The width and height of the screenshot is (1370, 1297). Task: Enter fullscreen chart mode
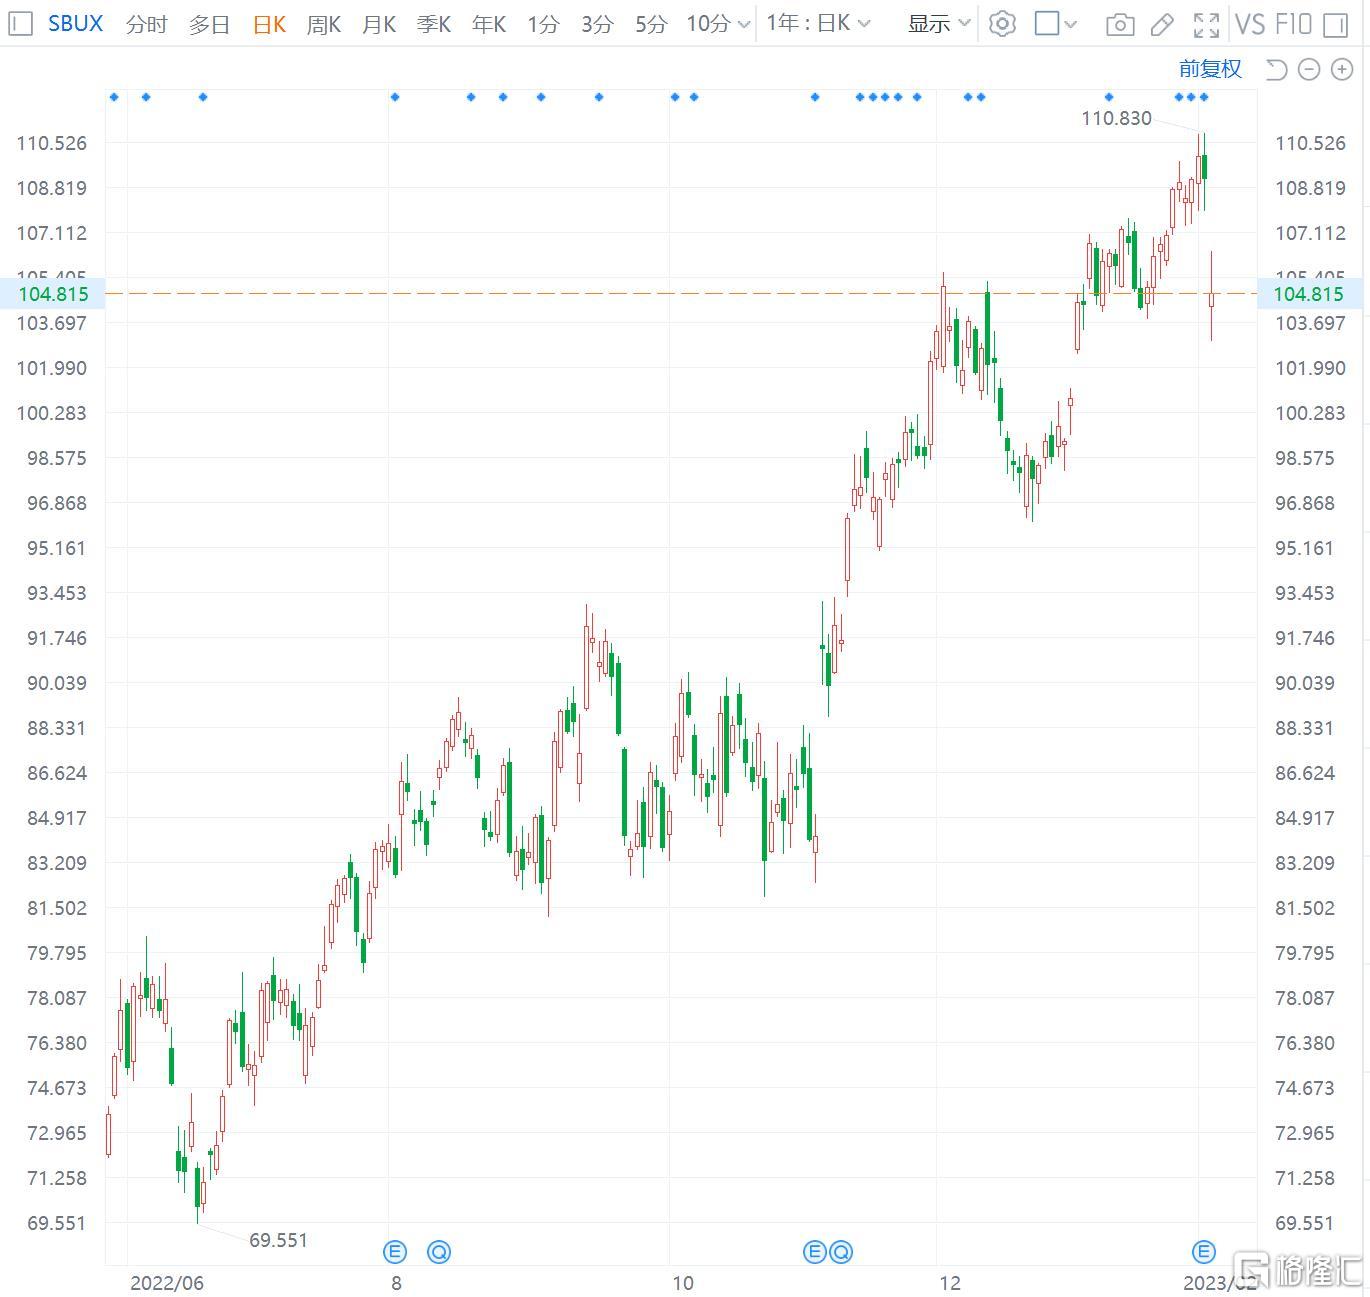pos(1207,25)
